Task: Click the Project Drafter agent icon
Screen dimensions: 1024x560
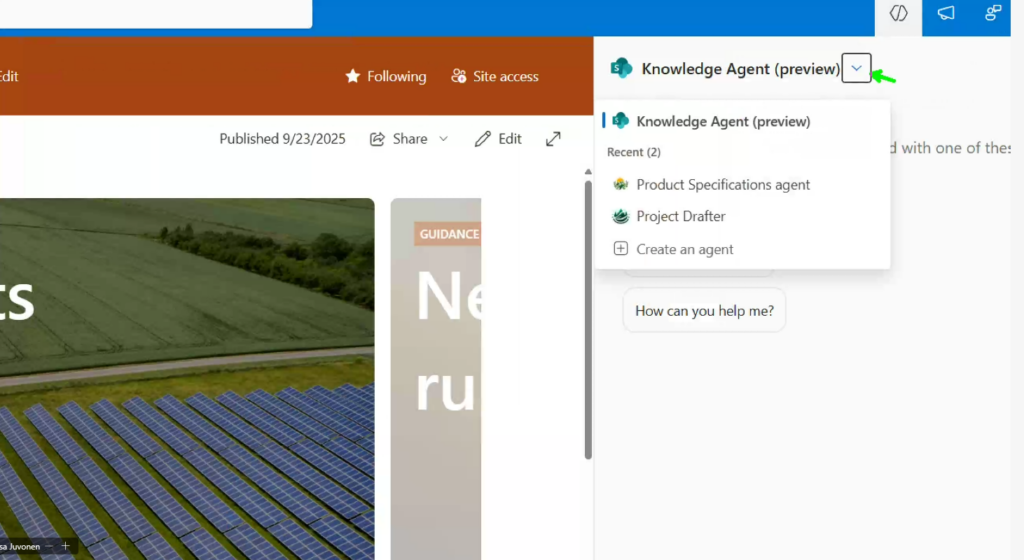Action: click(x=620, y=216)
